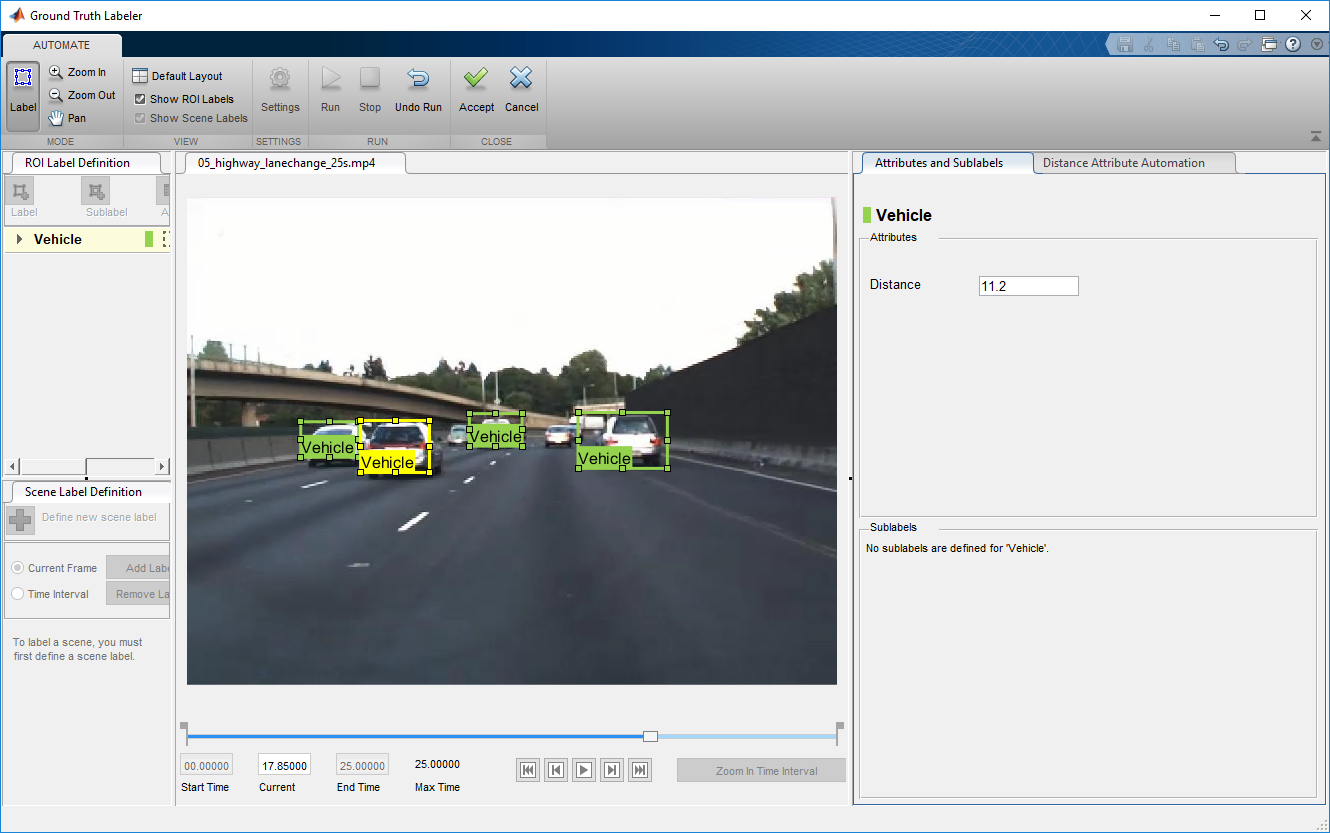Expand the Vehicle label tree item
The width and height of the screenshot is (1330, 833).
tap(19, 239)
